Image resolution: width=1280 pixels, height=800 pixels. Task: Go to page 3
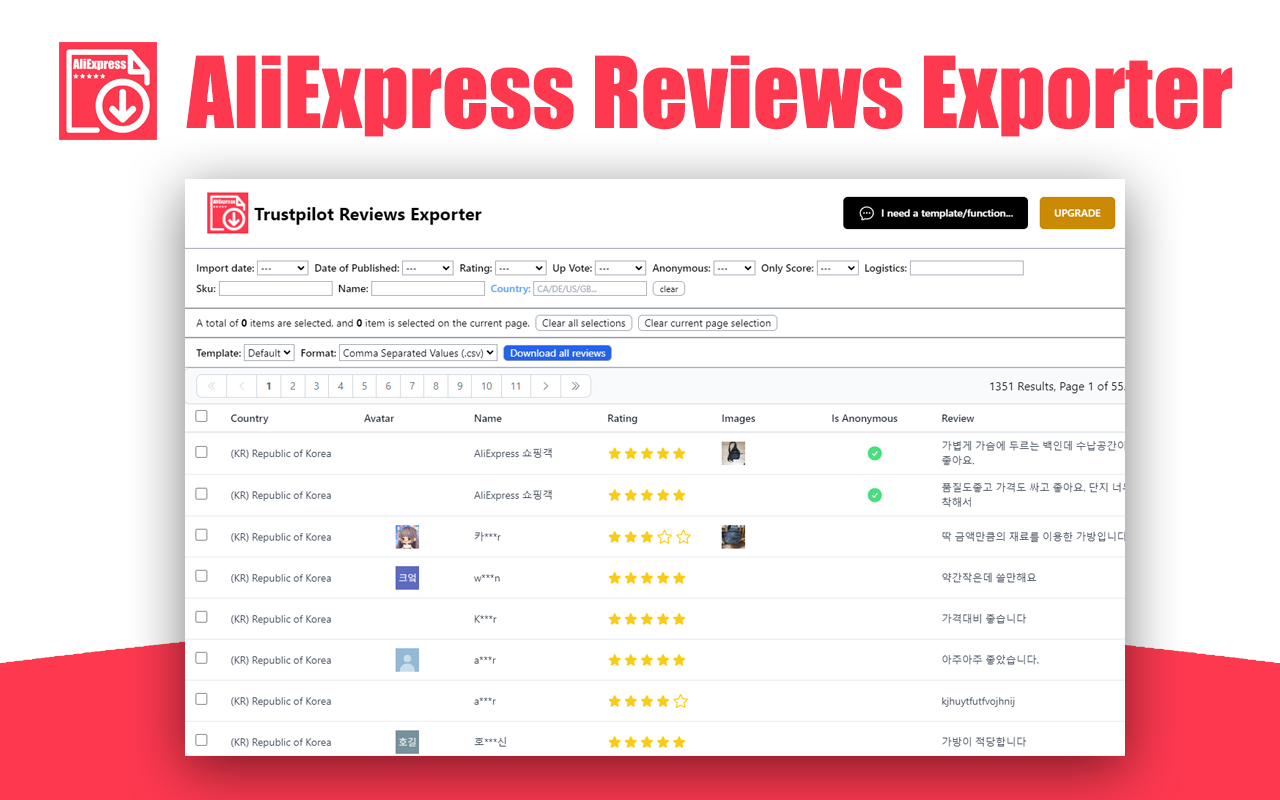pos(316,386)
